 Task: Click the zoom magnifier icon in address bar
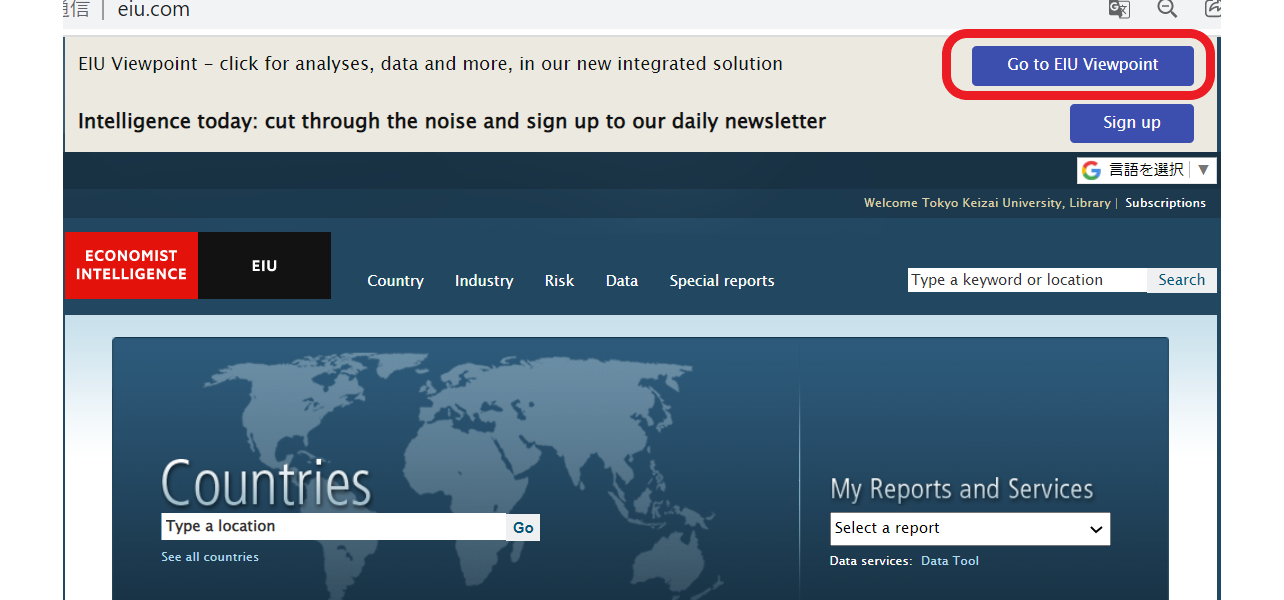(x=1166, y=9)
